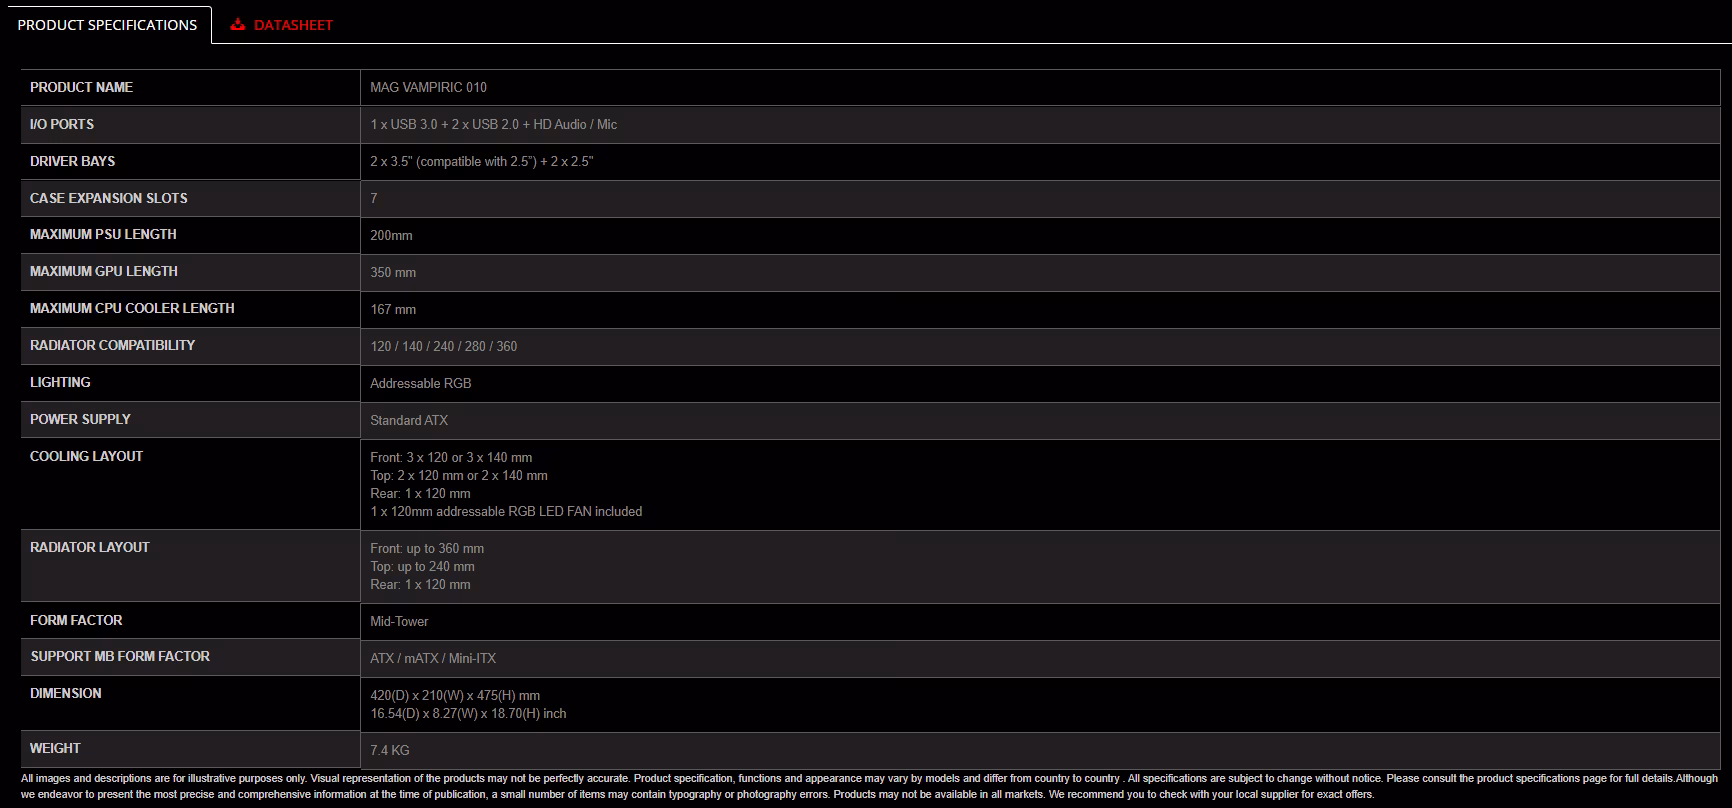The width and height of the screenshot is (1732, 808).
Task: Click the 'MAG VAMPIRIC 010' value
Action: pos(428,87)
